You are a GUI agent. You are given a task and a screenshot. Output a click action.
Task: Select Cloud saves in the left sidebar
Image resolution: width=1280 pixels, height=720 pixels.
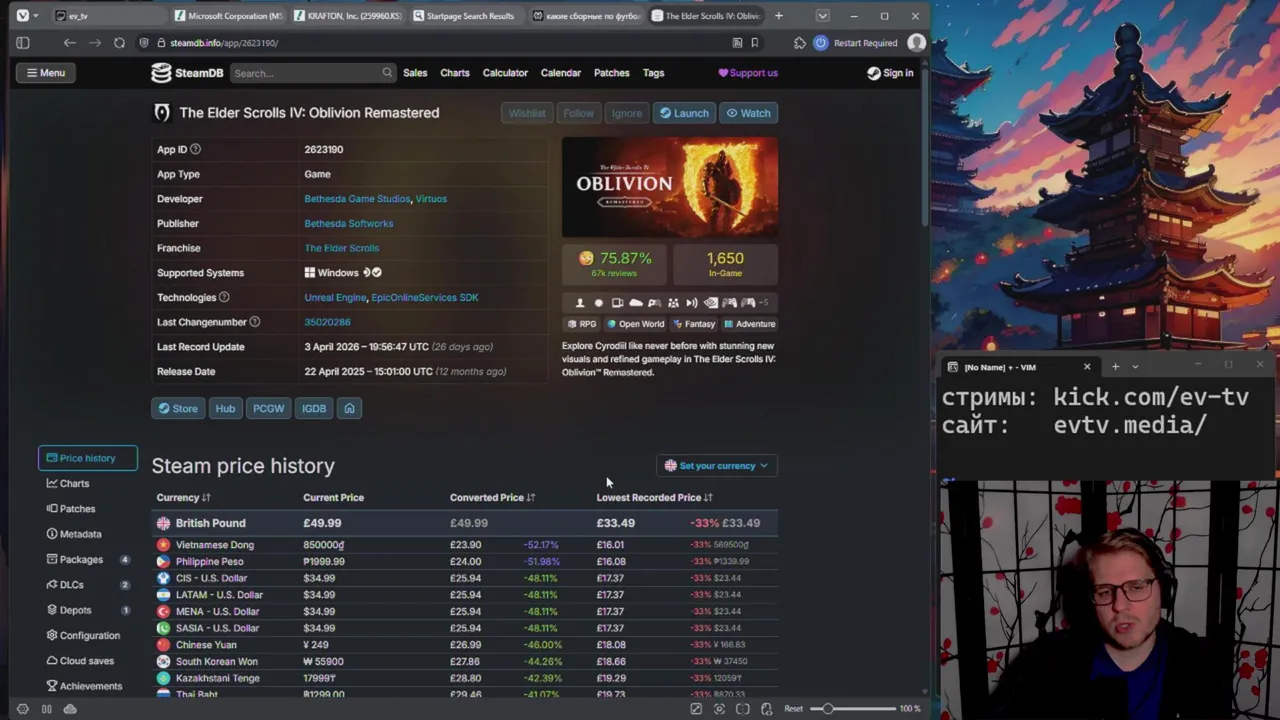80,661
